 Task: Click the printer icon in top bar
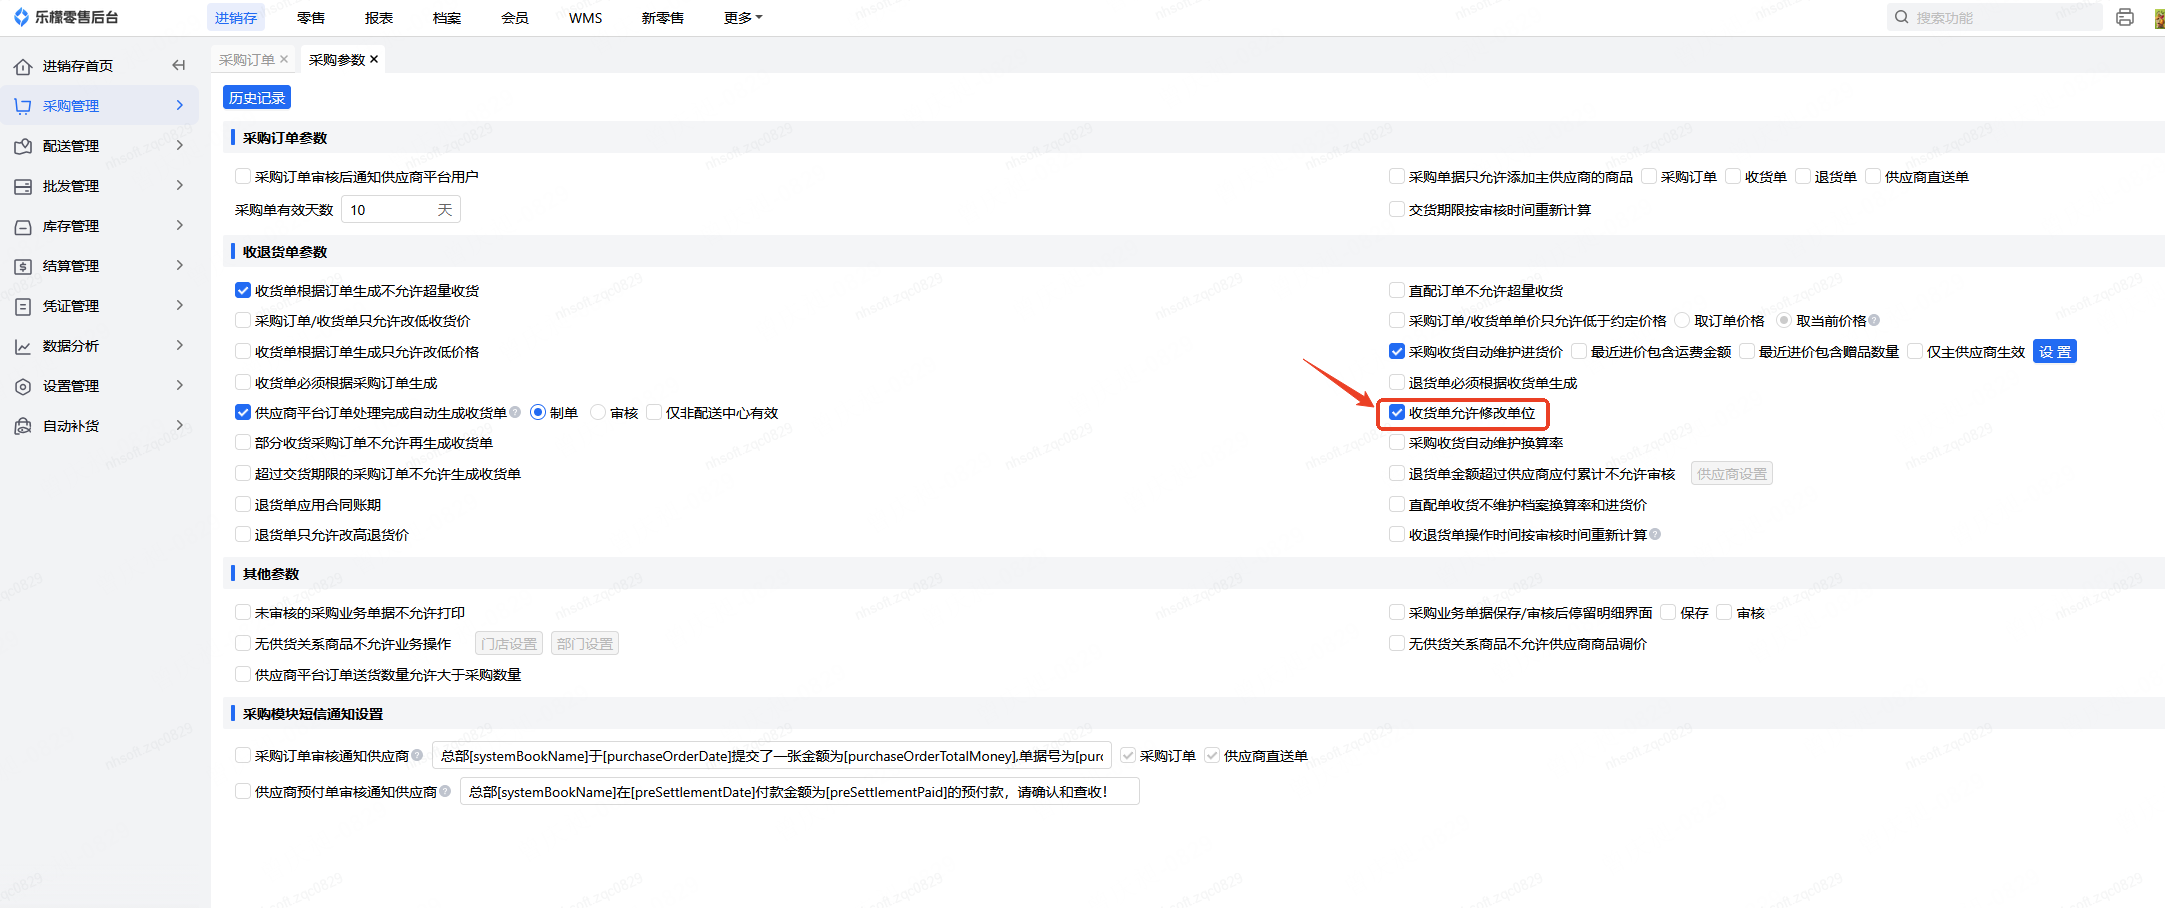tap(2125, 17)
